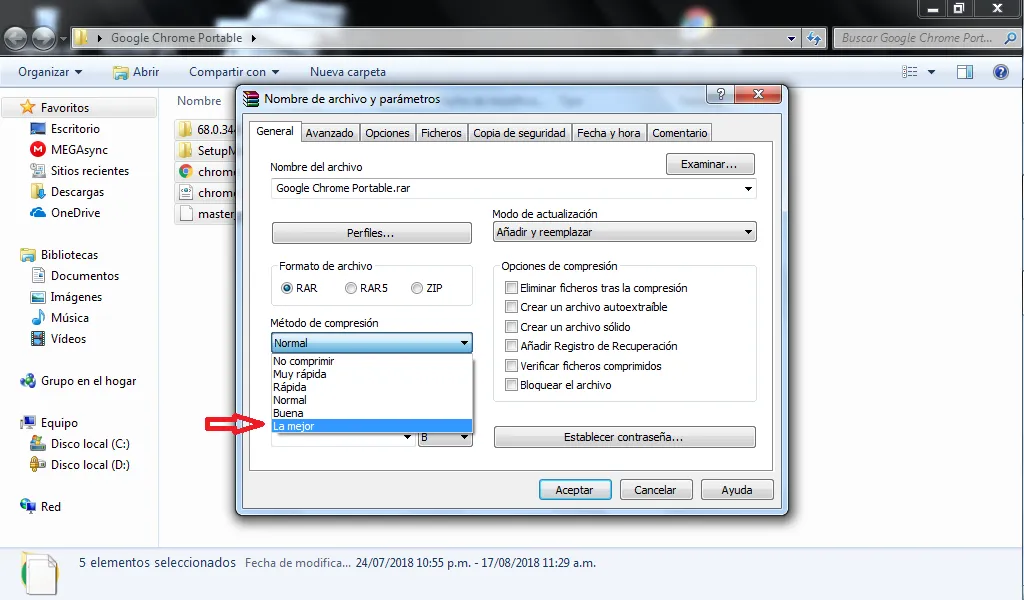Enable Crear un archivo autoextraíble
This screenshot has width=1024, height=600.
[511, 307]
